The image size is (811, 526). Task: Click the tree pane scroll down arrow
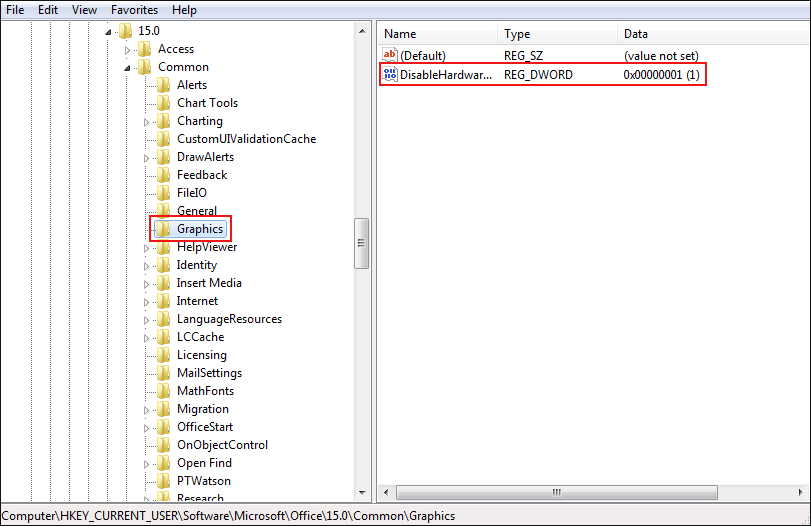coord(362,493)
